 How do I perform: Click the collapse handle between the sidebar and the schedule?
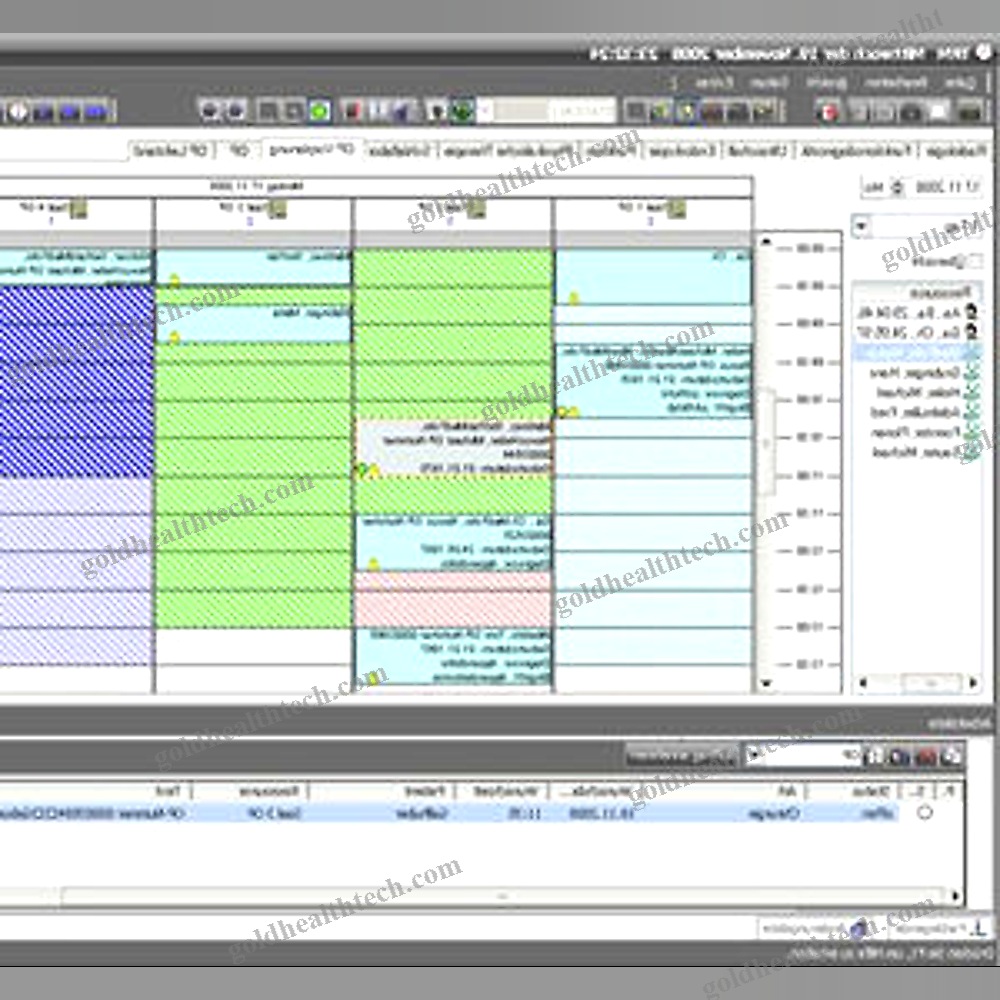[768, 443]
